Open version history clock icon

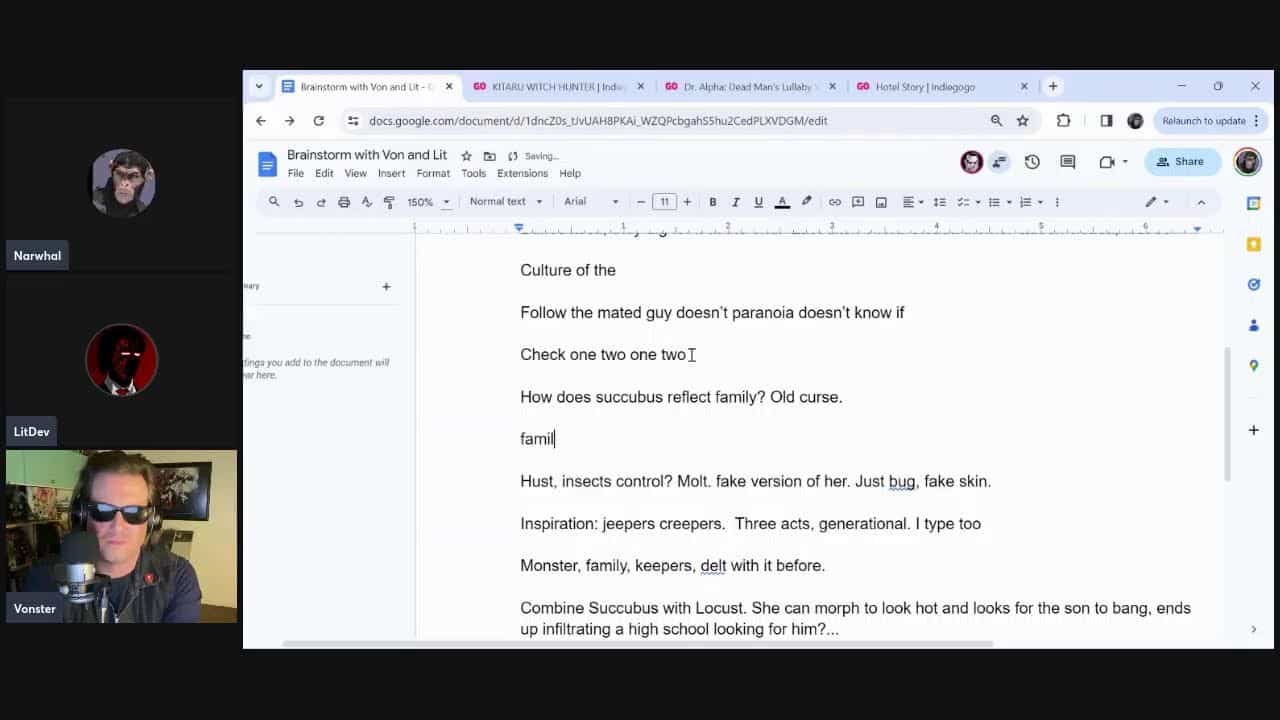tap(1032, 162)
